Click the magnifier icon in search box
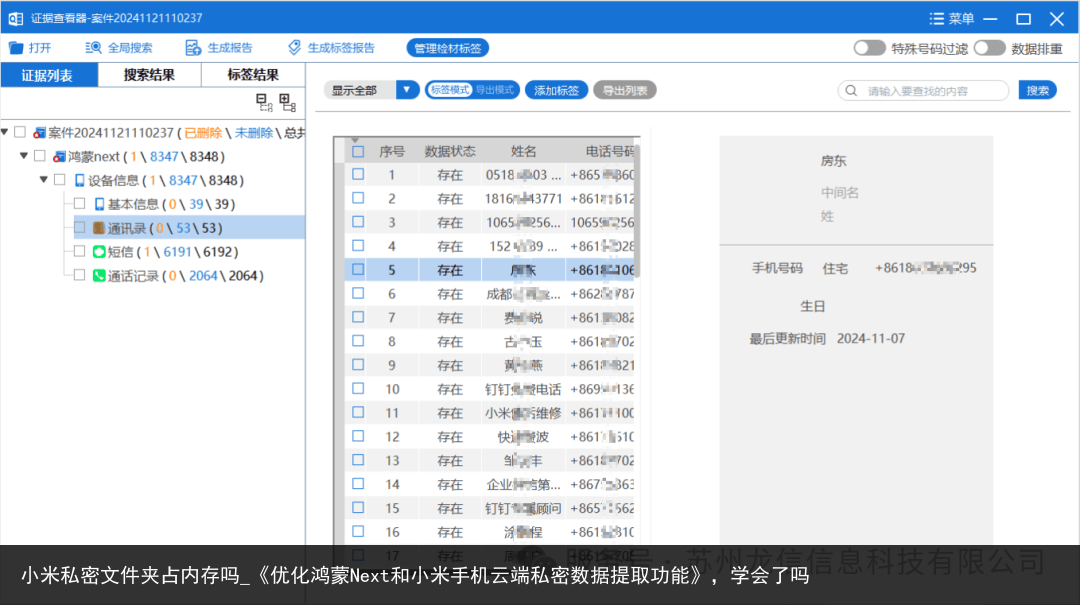The image size is (1080, 605). (x=851, y=91)
